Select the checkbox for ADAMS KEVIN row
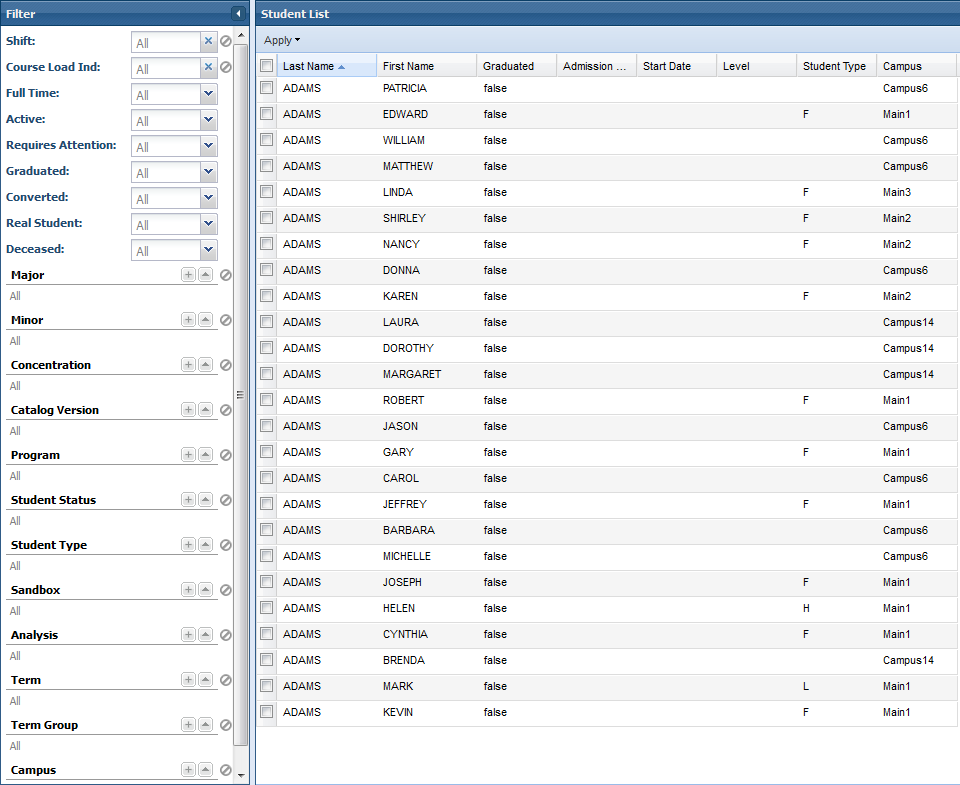The width and height of the screenshot is (960, 785). click(266, 712)
